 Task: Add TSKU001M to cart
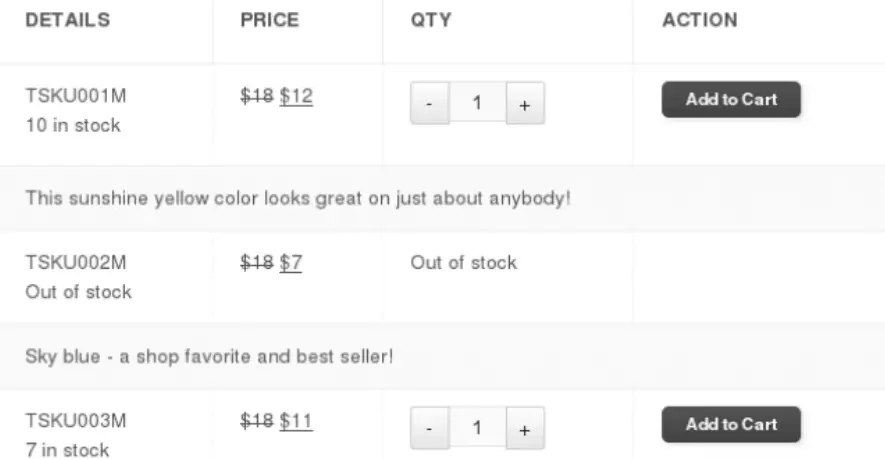(x=731, y=99)
